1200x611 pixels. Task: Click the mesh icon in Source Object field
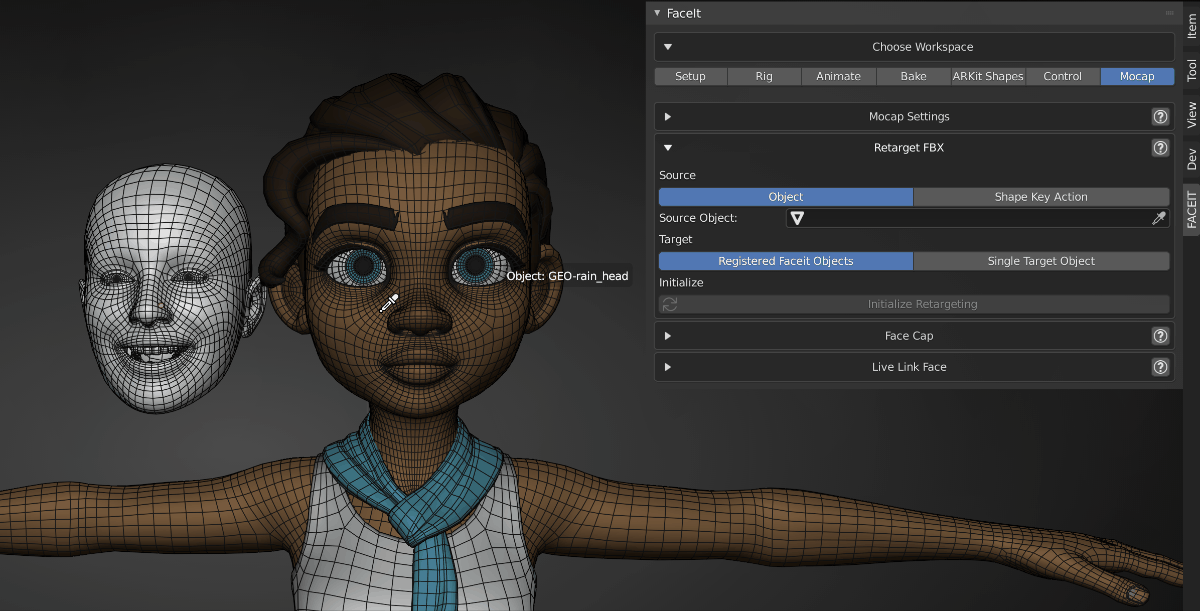coord(798,218)
